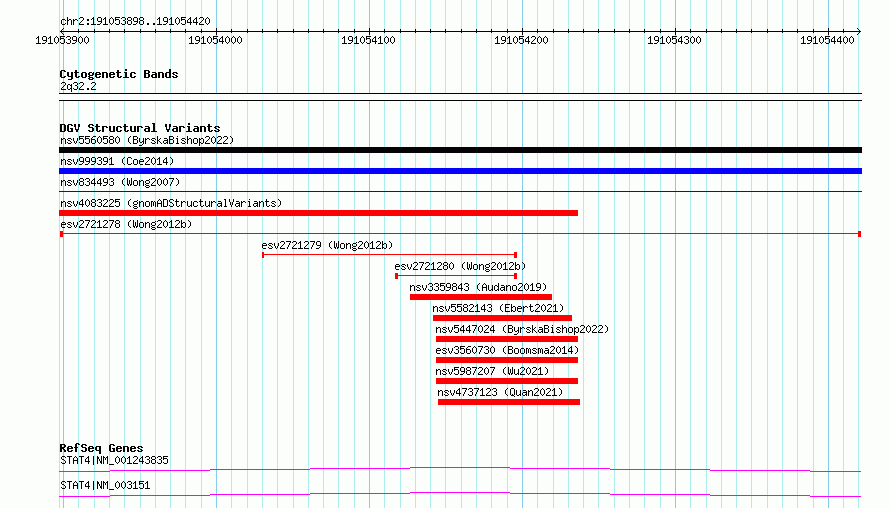Image resolution: width=890 pixels, height=508 pixels.
Task: Click the red nsv4737123 variant bar
Action: pyautogui.click(x=509, y=402)
